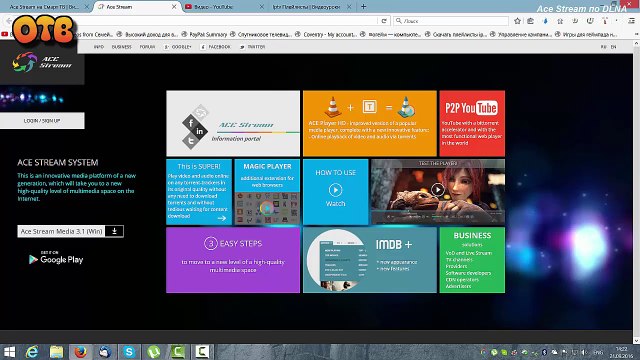
Task: Click the LOGIN / SIGN UP button
Action: (42, 121)
